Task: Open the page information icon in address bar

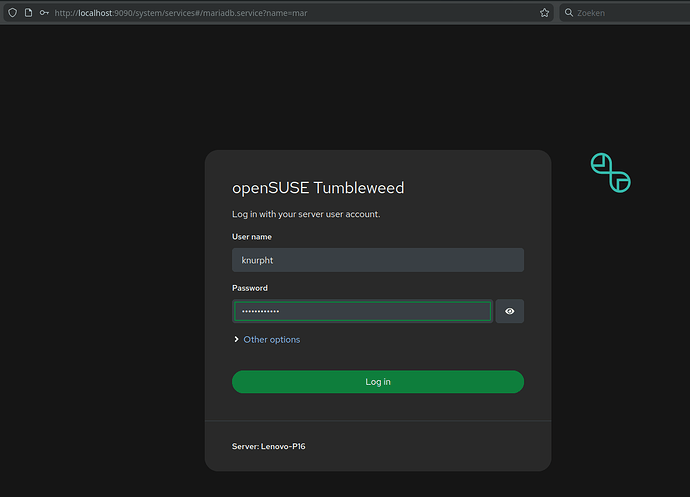Action: 28,13
